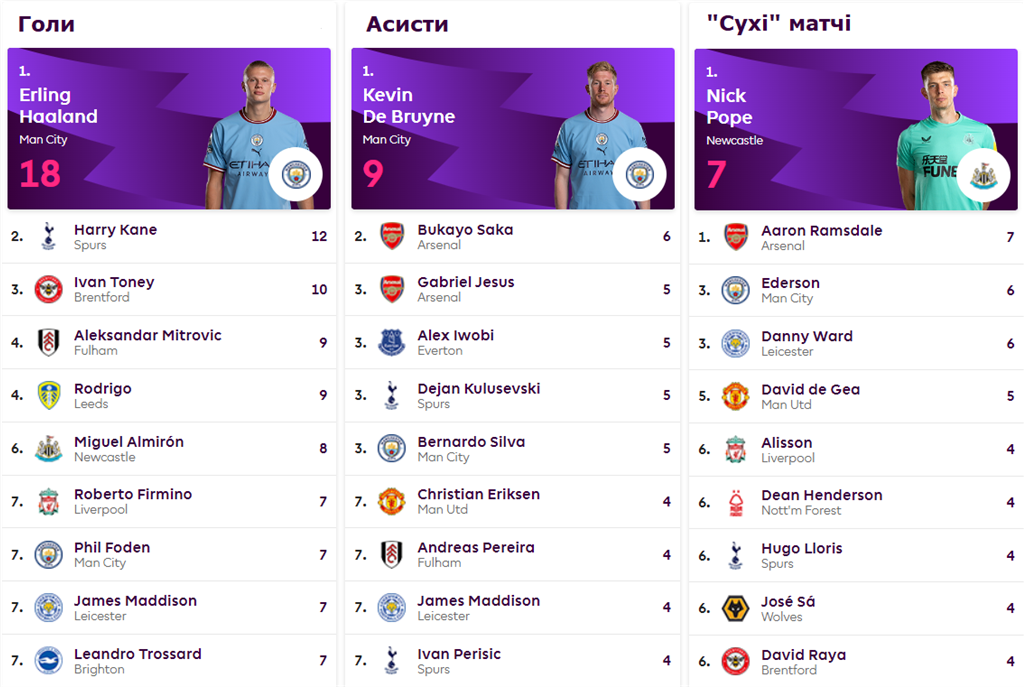Click the Man Utd crest beside David de Gea
The width and height of the screenshot is (1024, 687).
click(x=736, y=396)
